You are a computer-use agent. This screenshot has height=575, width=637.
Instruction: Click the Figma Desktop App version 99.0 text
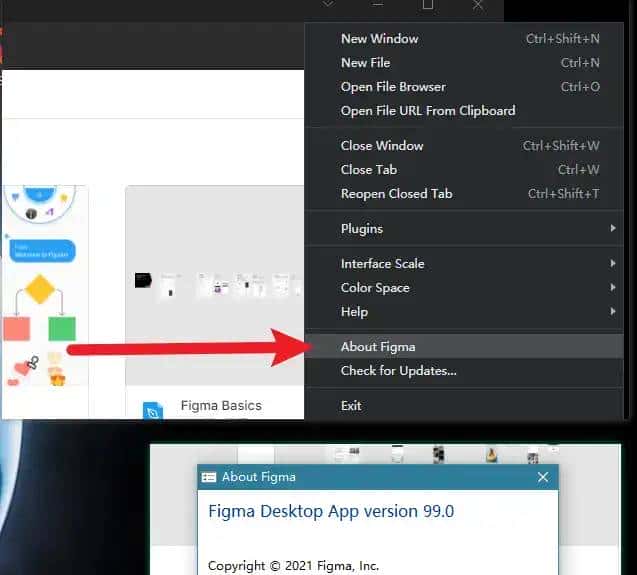tap(331, 511)
